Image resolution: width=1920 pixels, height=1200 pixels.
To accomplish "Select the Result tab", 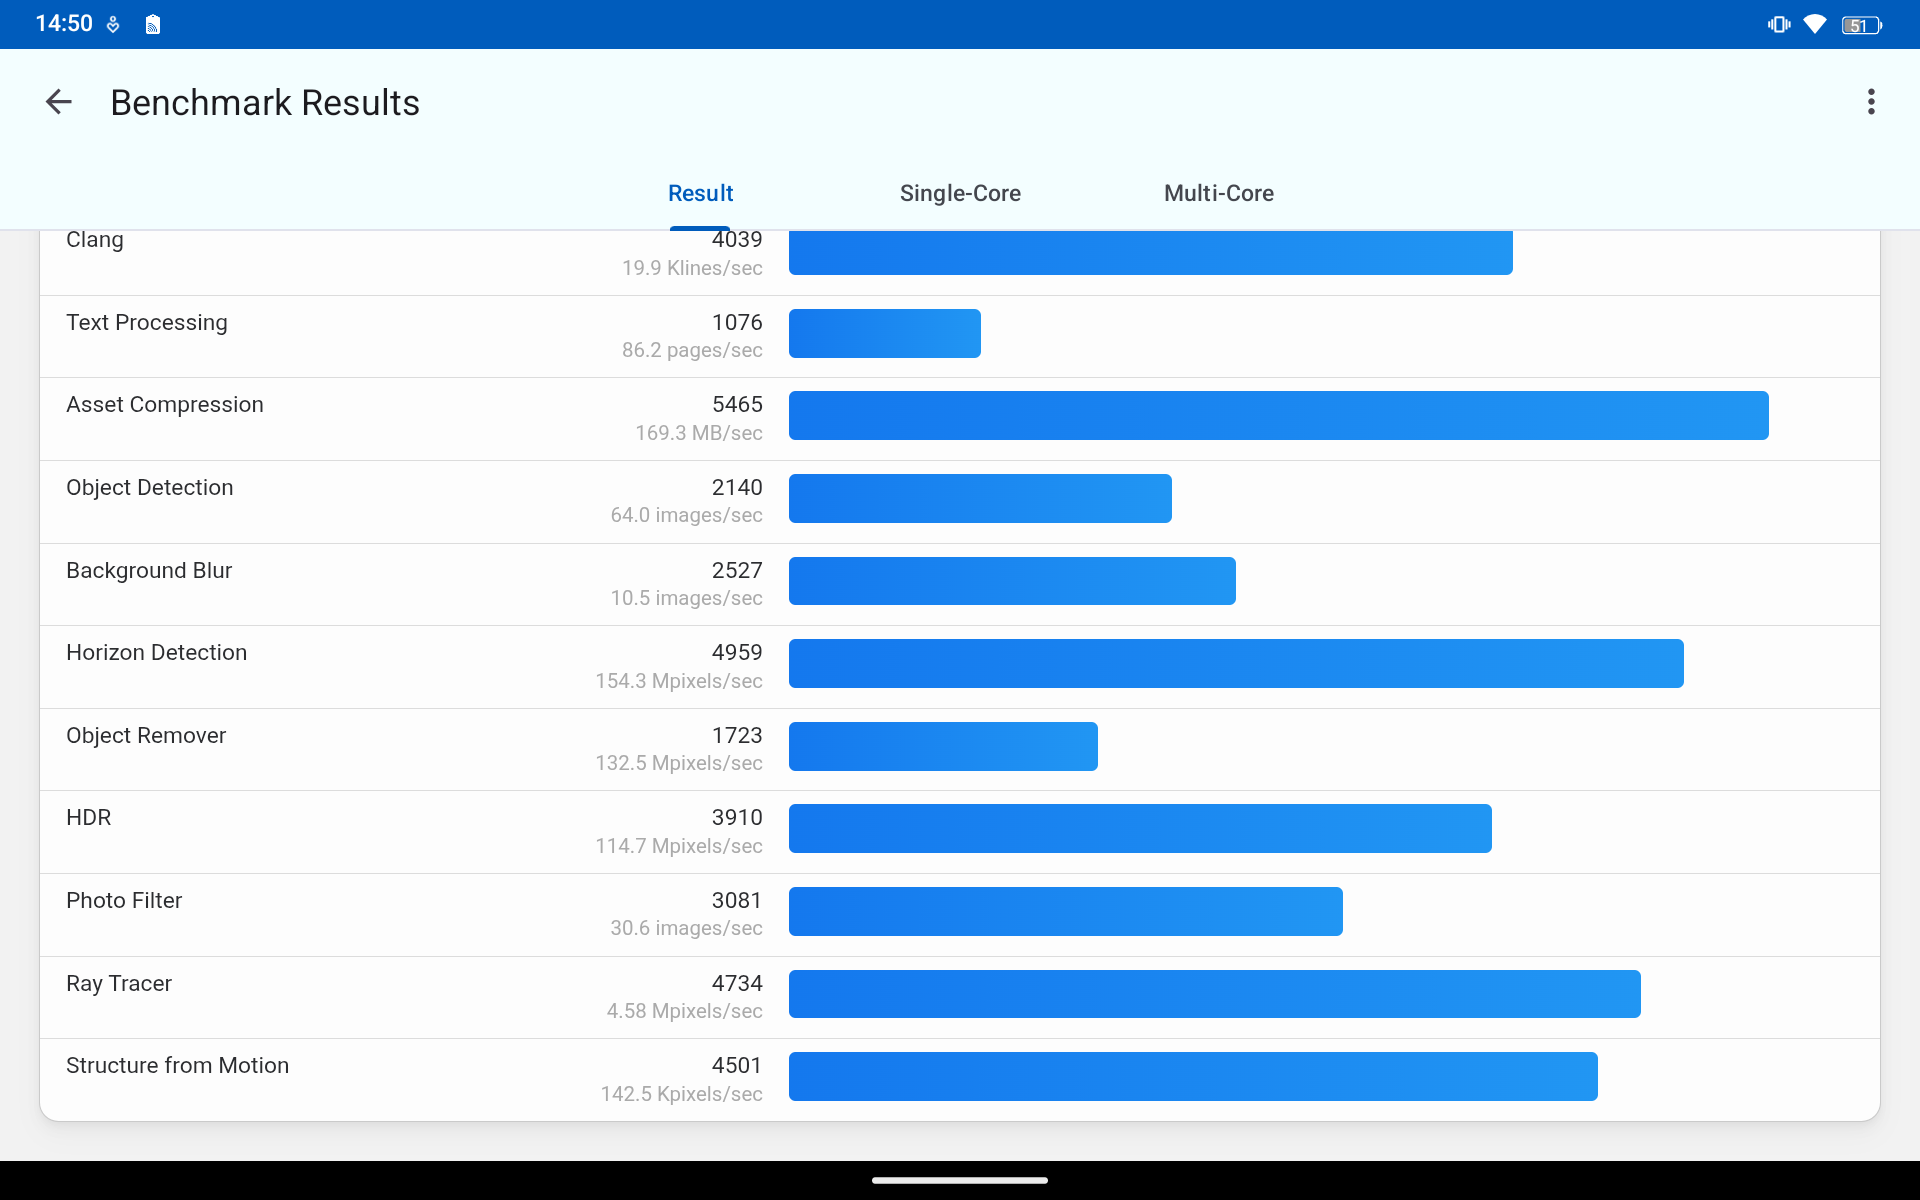I will click(x=700, y=193).
